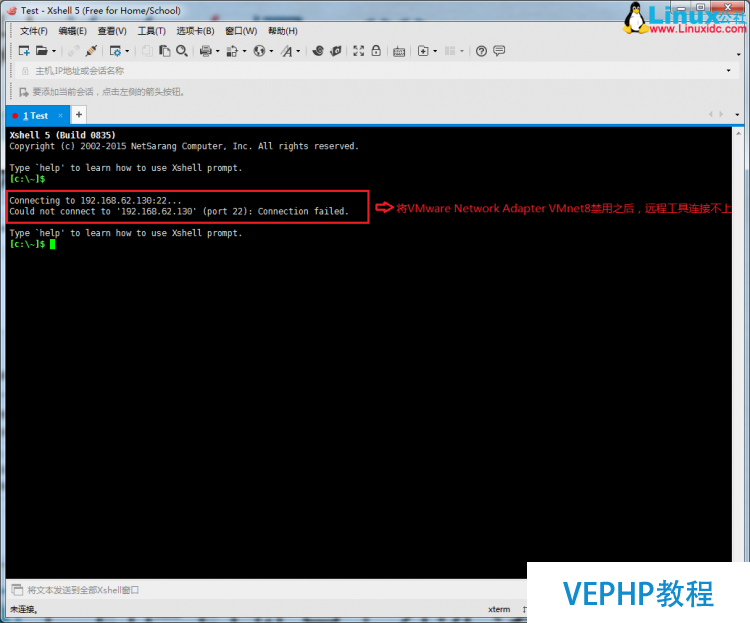Launch the second leaf-swirl tool icon
This screenshot has width=750, height=623.
click(x=336, y=51)
